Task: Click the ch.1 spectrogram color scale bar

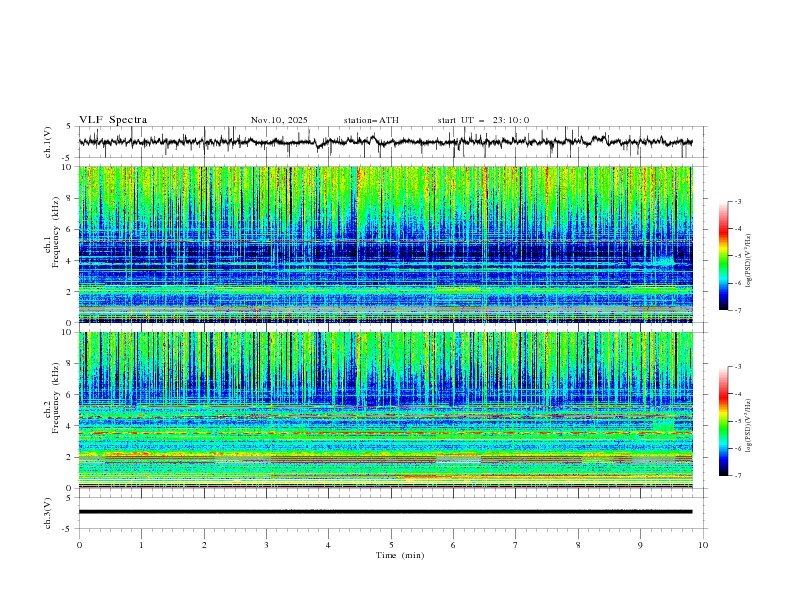Action: click(x=723, y=256)
